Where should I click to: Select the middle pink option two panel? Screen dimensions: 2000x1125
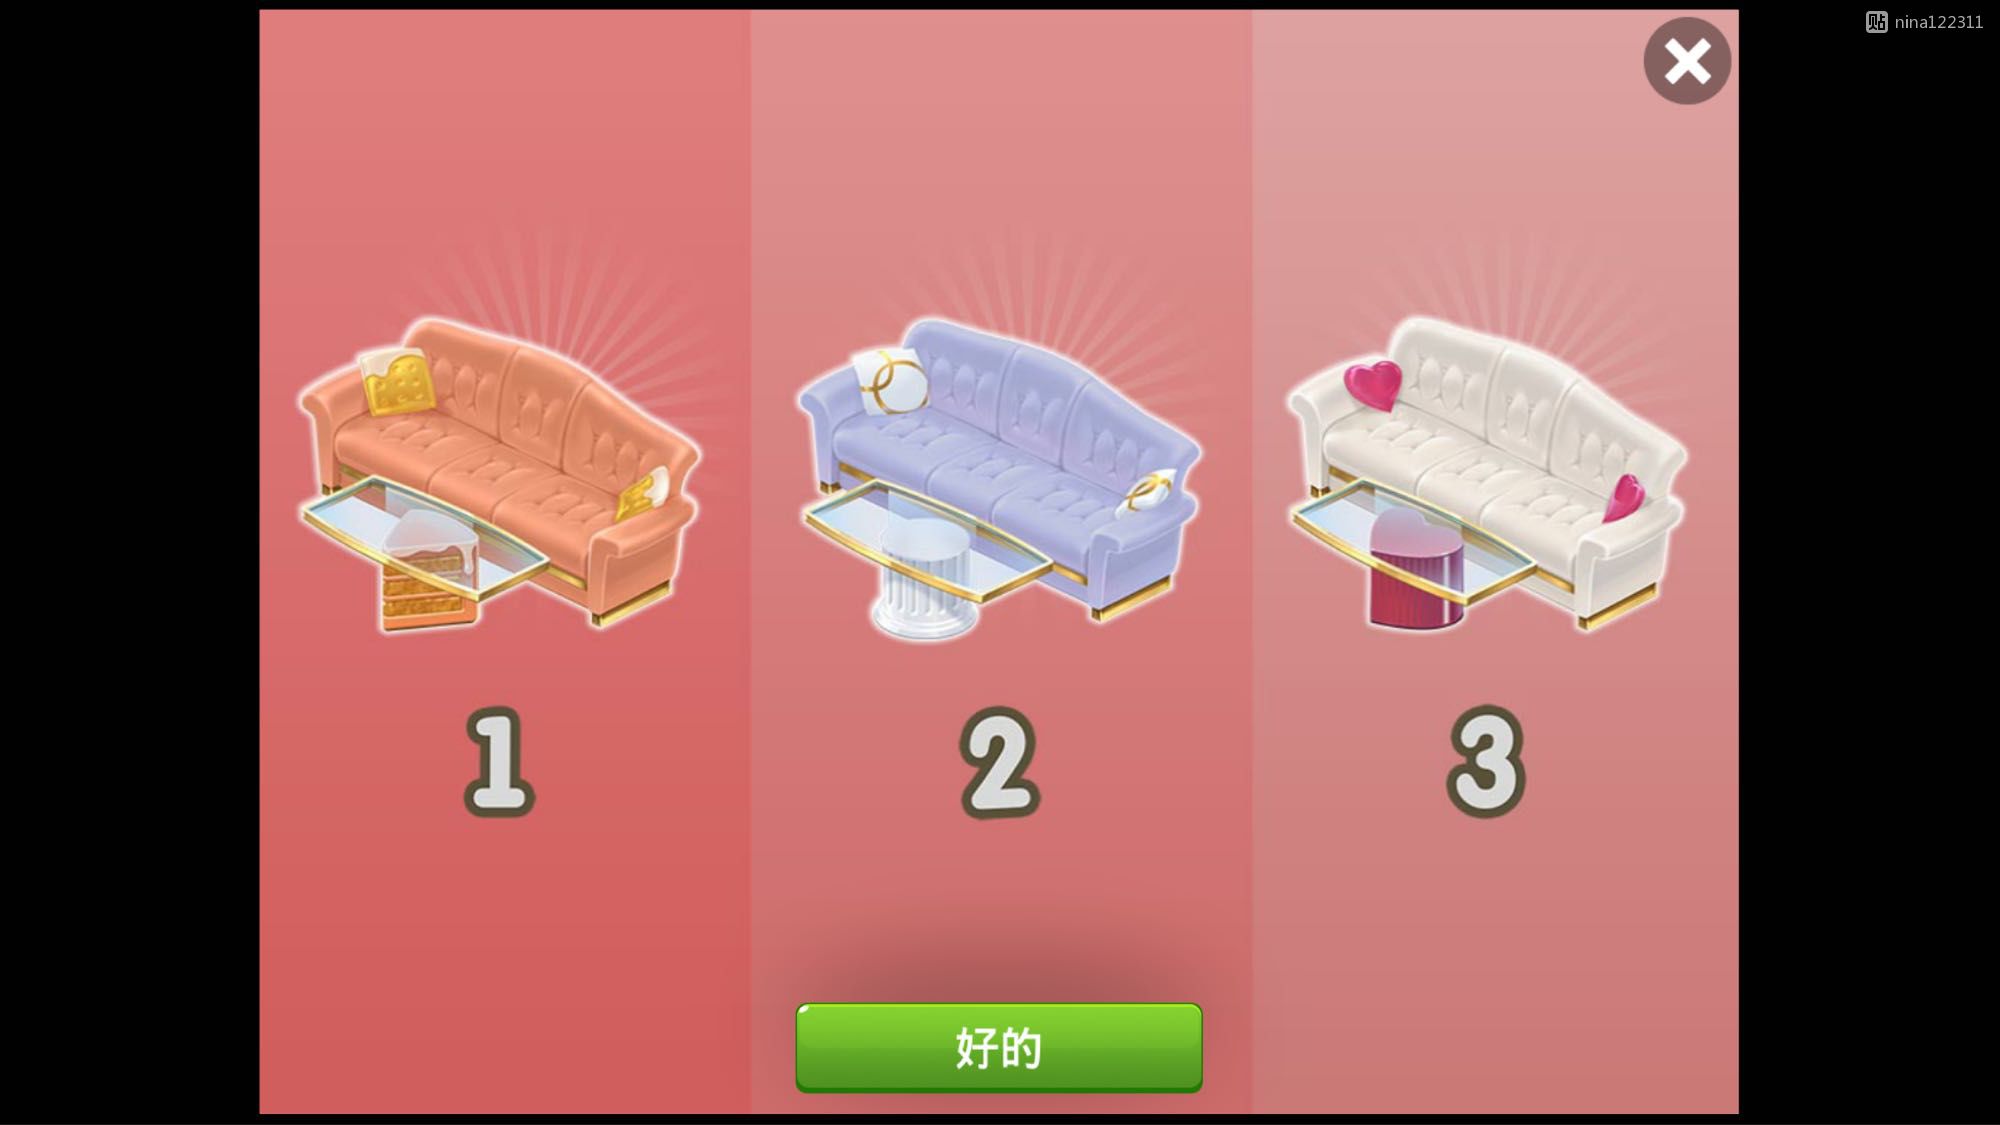point(1001,562)
